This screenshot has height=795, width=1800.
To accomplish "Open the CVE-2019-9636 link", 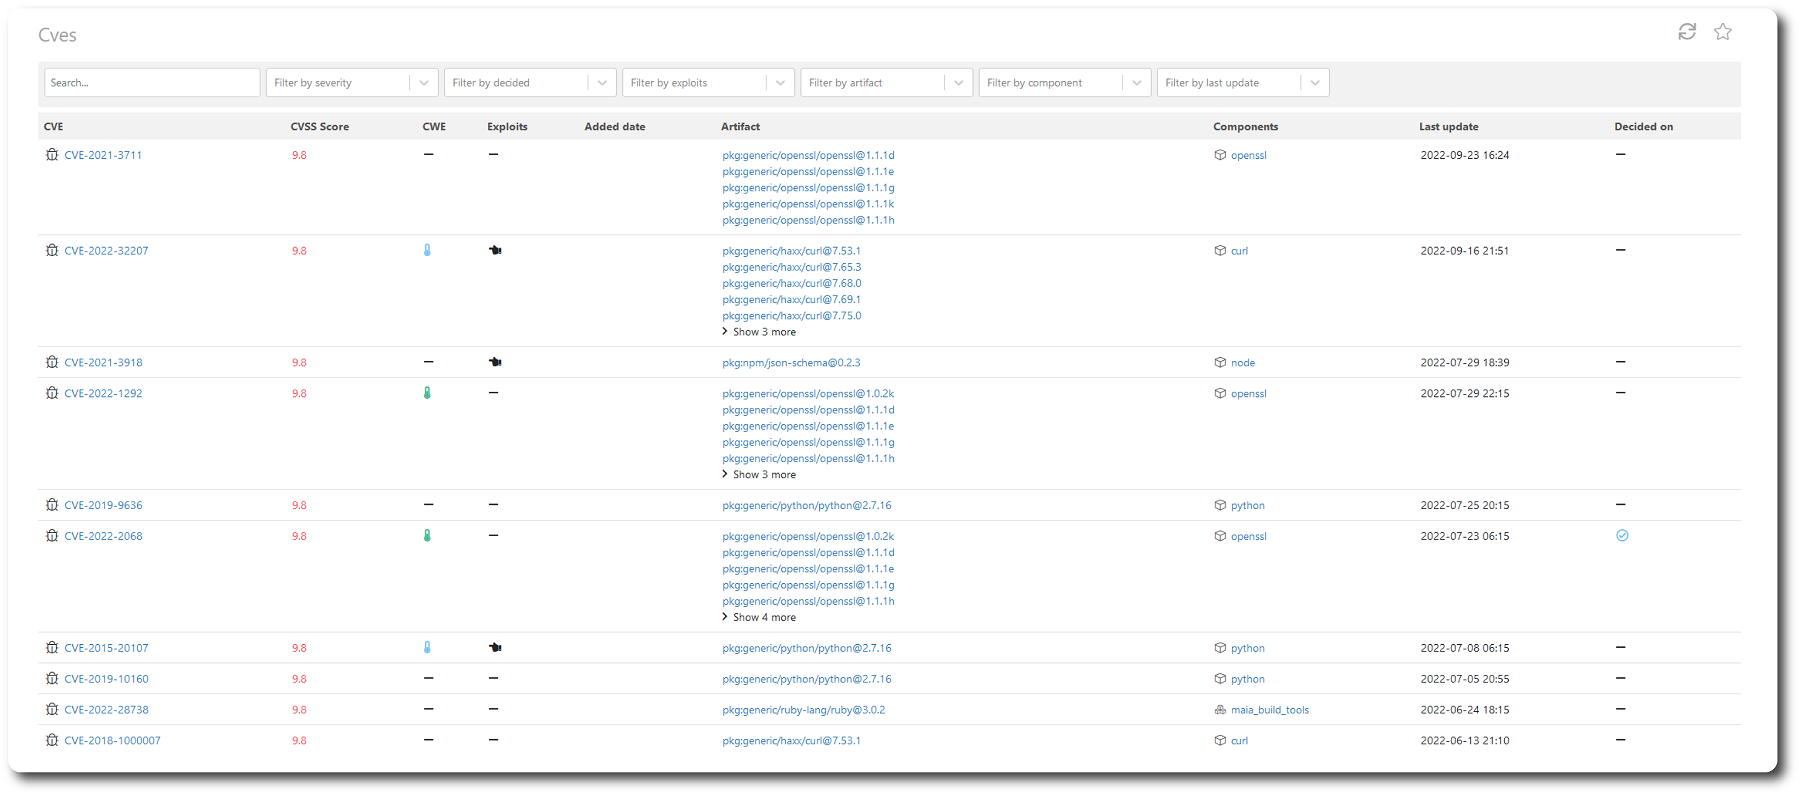I will (103, 506).
